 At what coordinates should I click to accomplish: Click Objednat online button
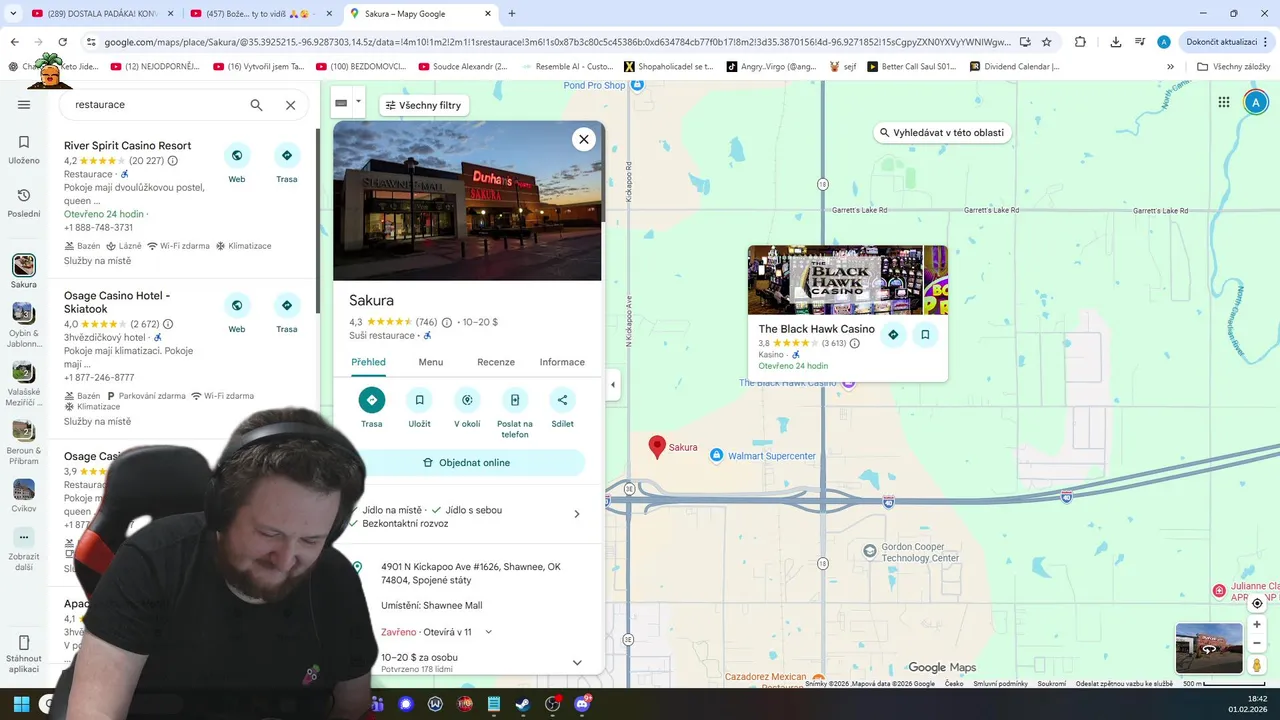[x=467, y=463]
